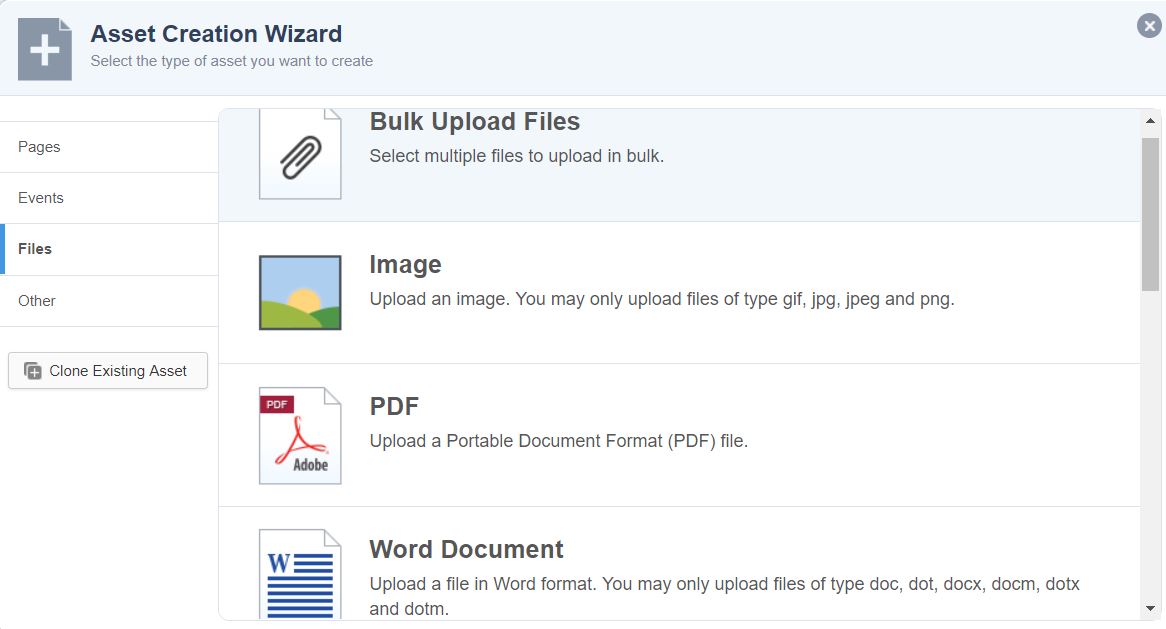1166x629 pixels.
Task: Pick the PDF asset type heading
Action: pos(394,407)
